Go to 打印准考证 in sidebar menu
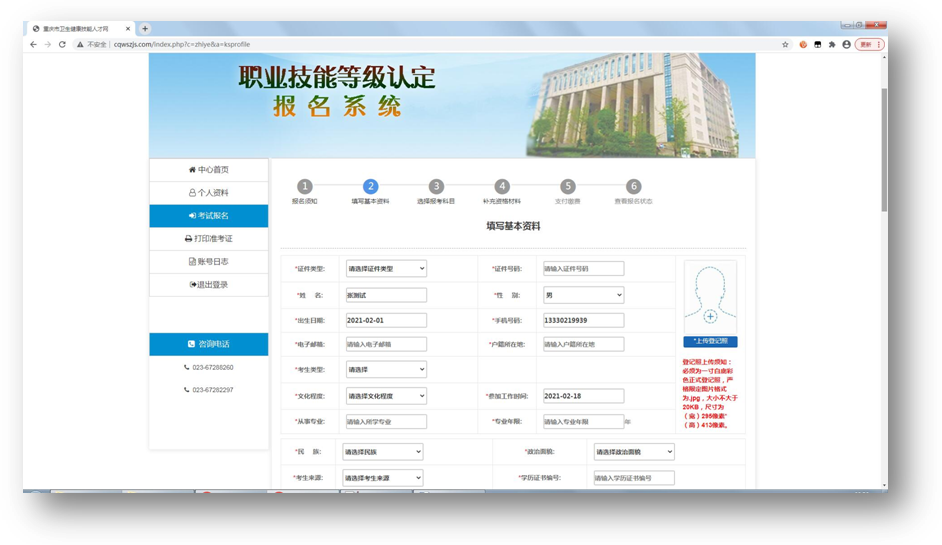The image size is (942, 545). click(x=209, y=239)
